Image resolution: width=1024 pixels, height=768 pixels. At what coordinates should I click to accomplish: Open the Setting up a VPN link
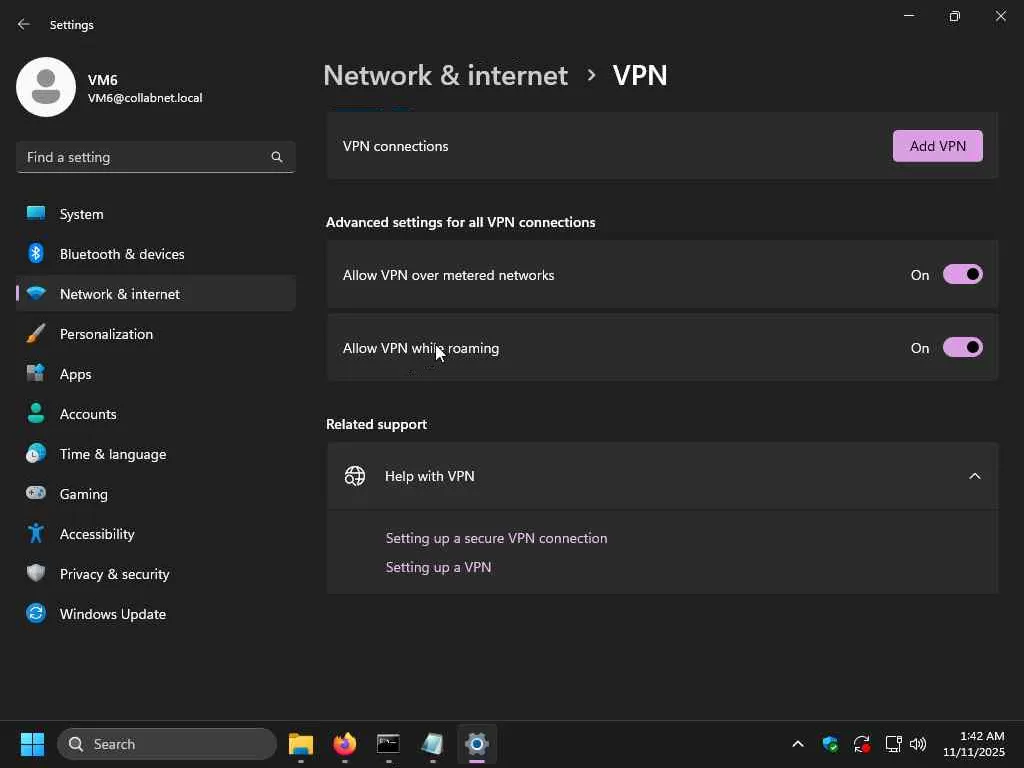[438, 567]
